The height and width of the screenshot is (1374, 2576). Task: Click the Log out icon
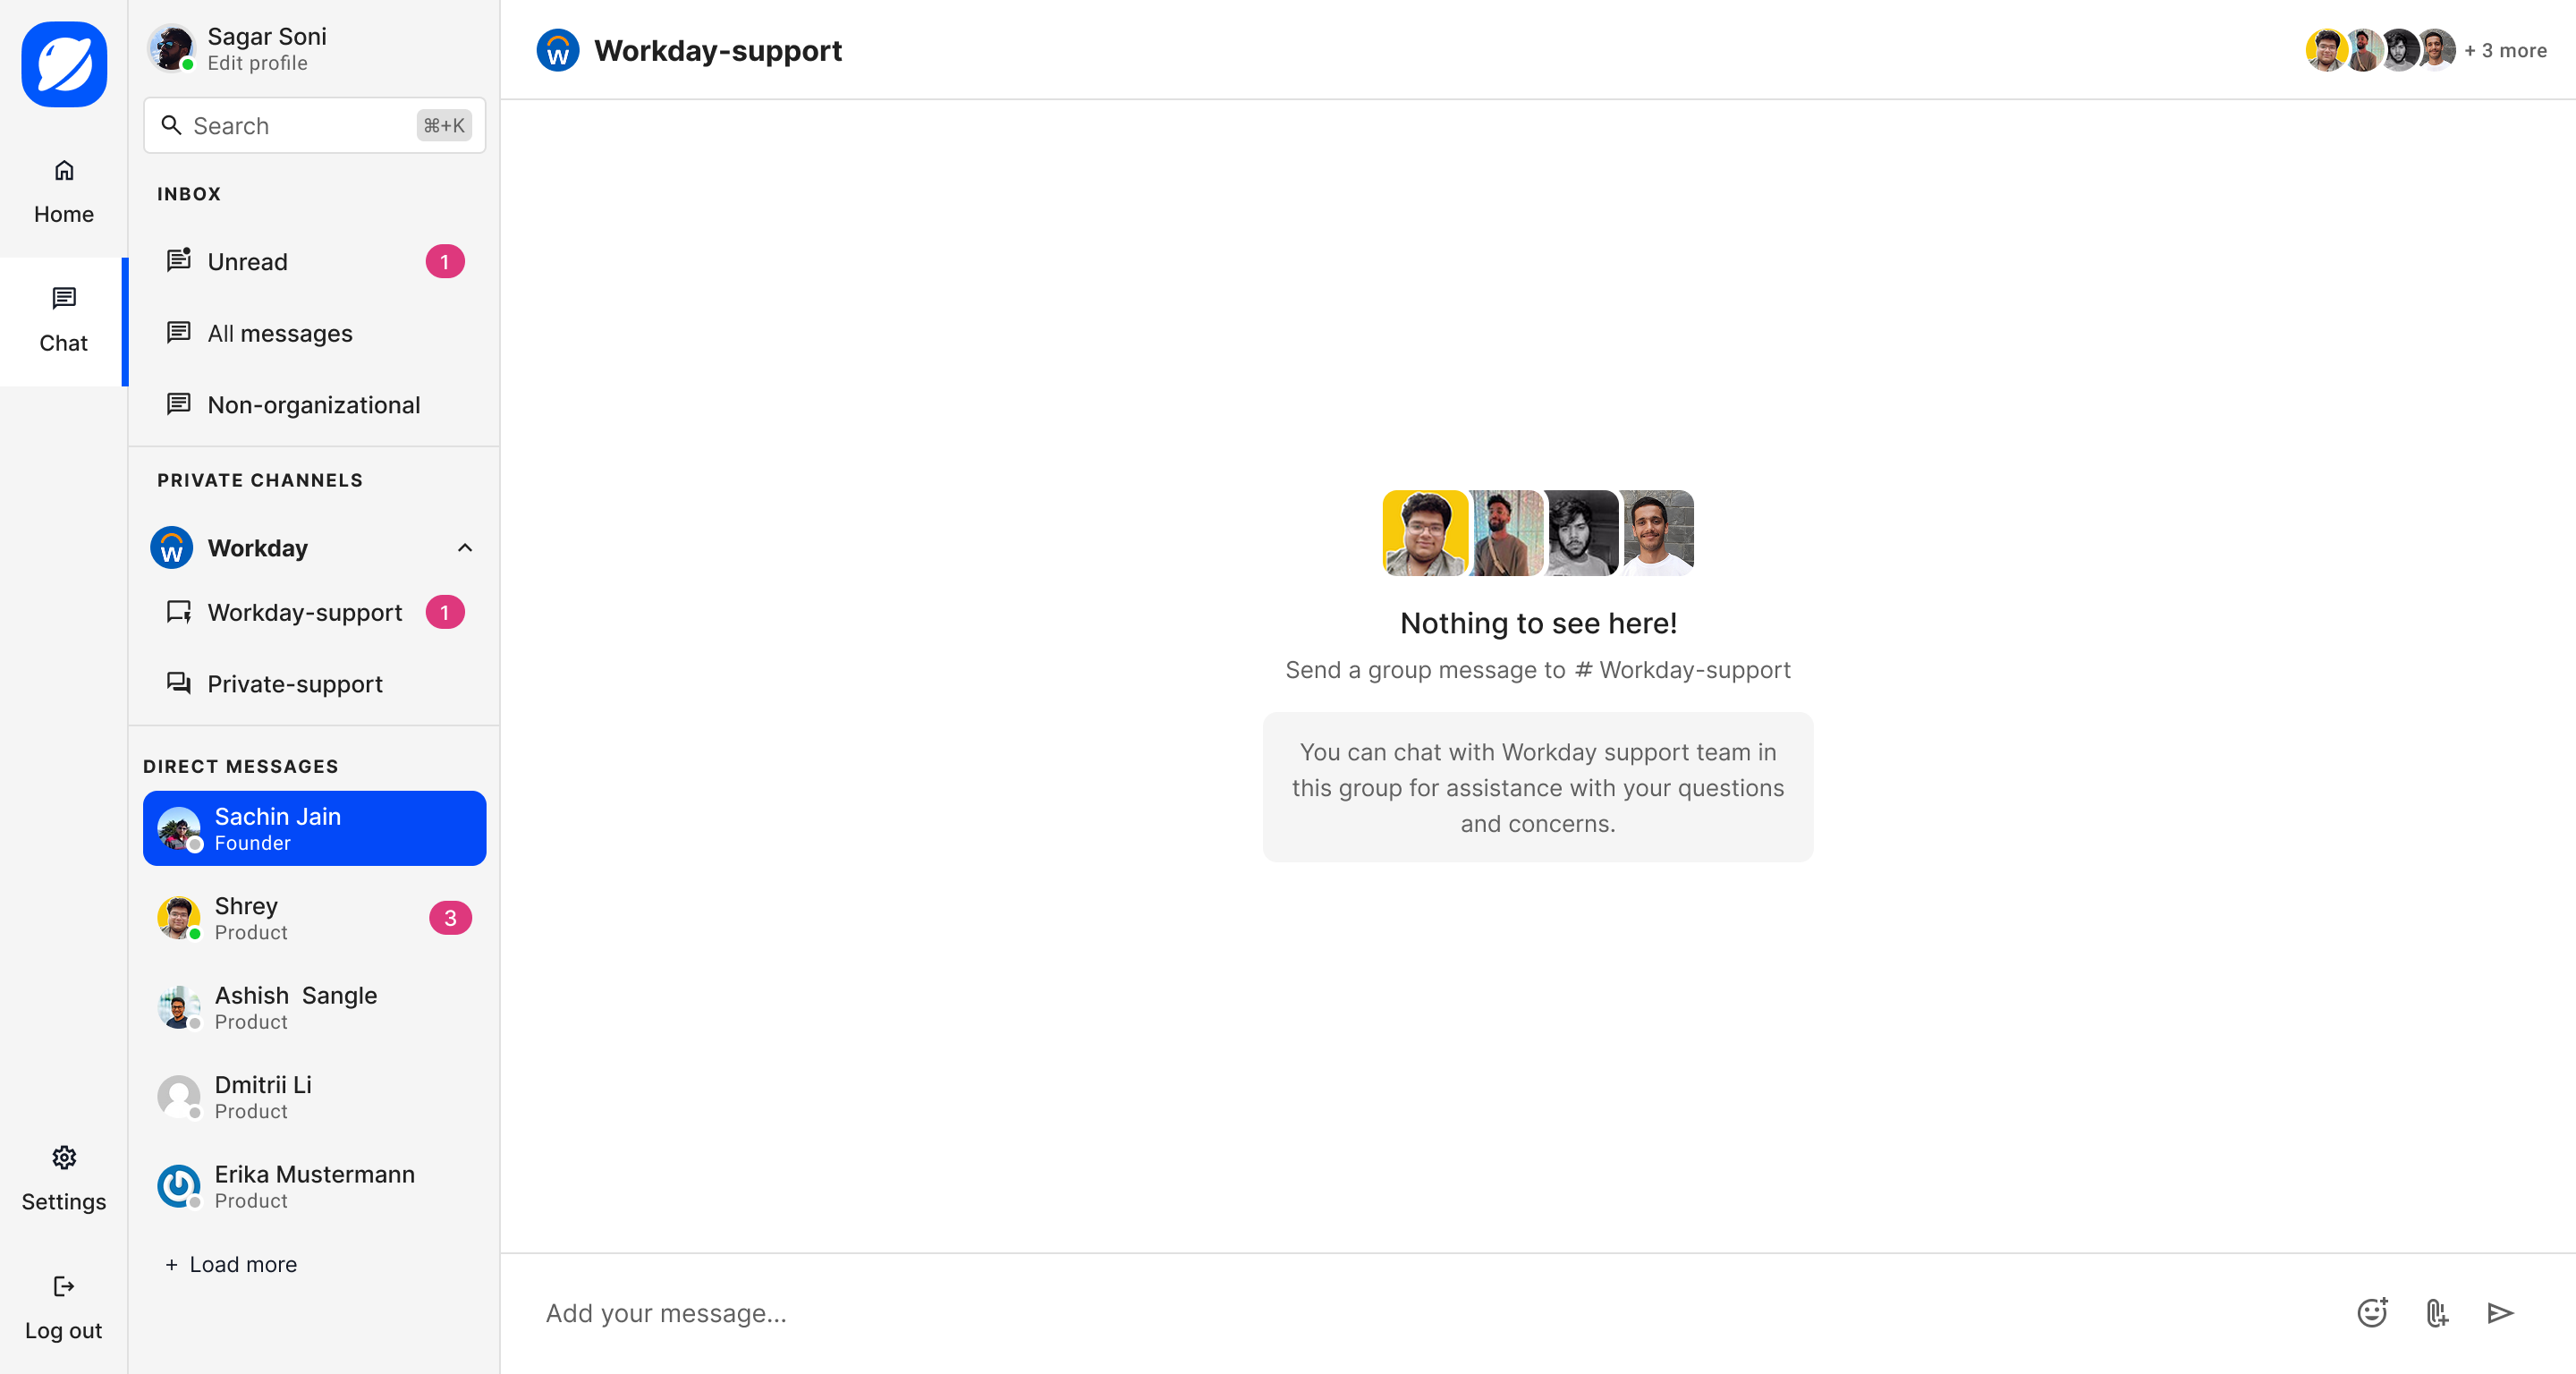point(64,1286)
